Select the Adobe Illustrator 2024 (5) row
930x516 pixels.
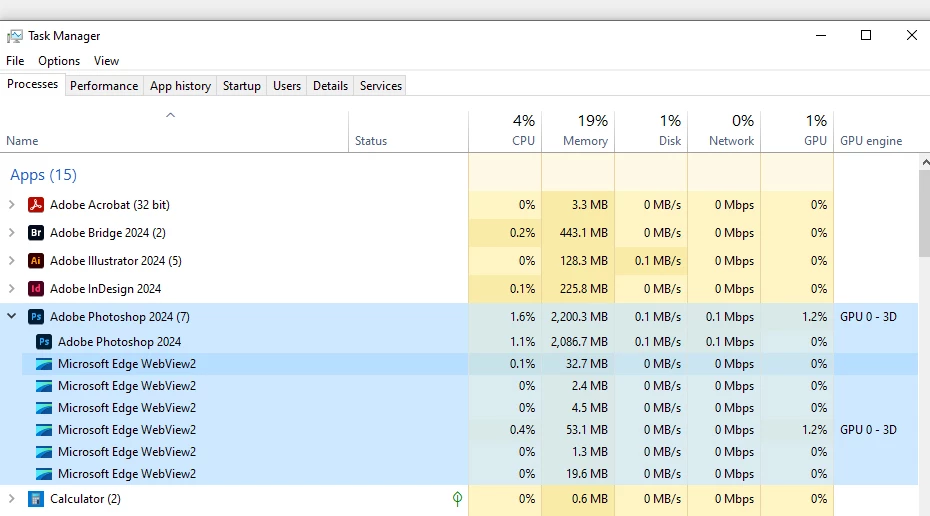click(459, 260)
